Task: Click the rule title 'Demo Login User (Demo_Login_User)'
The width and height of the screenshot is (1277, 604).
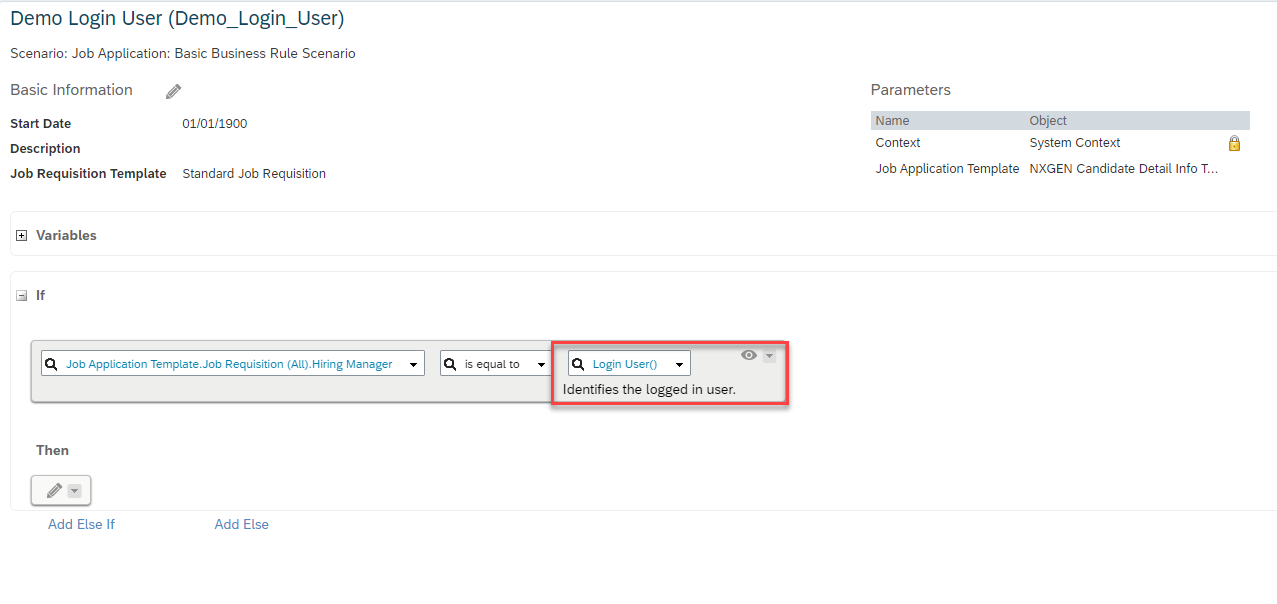Action: (x=178, y=18)
